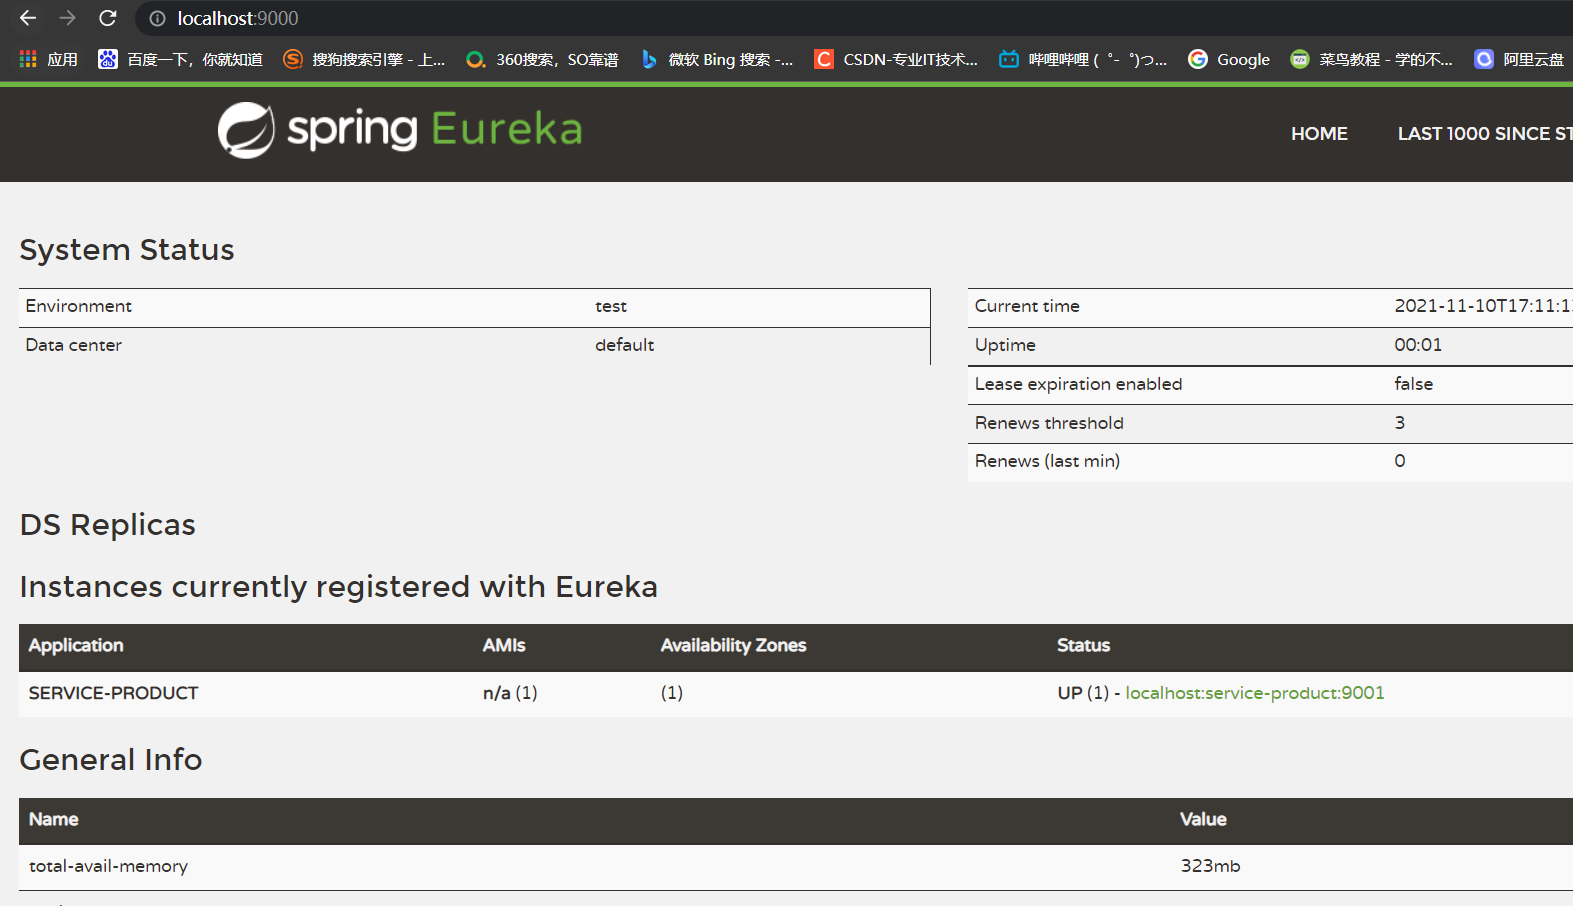1573x906 pixels.
Task: Open the 360 search bookmark
Action: (x=542, y=59)
